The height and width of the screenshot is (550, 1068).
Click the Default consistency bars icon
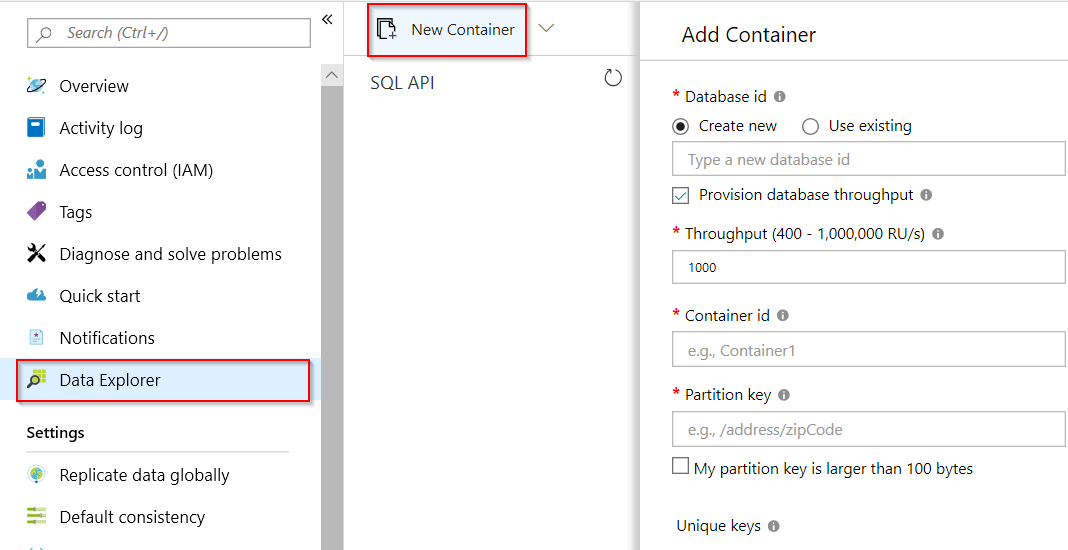(x=36, y=516)
